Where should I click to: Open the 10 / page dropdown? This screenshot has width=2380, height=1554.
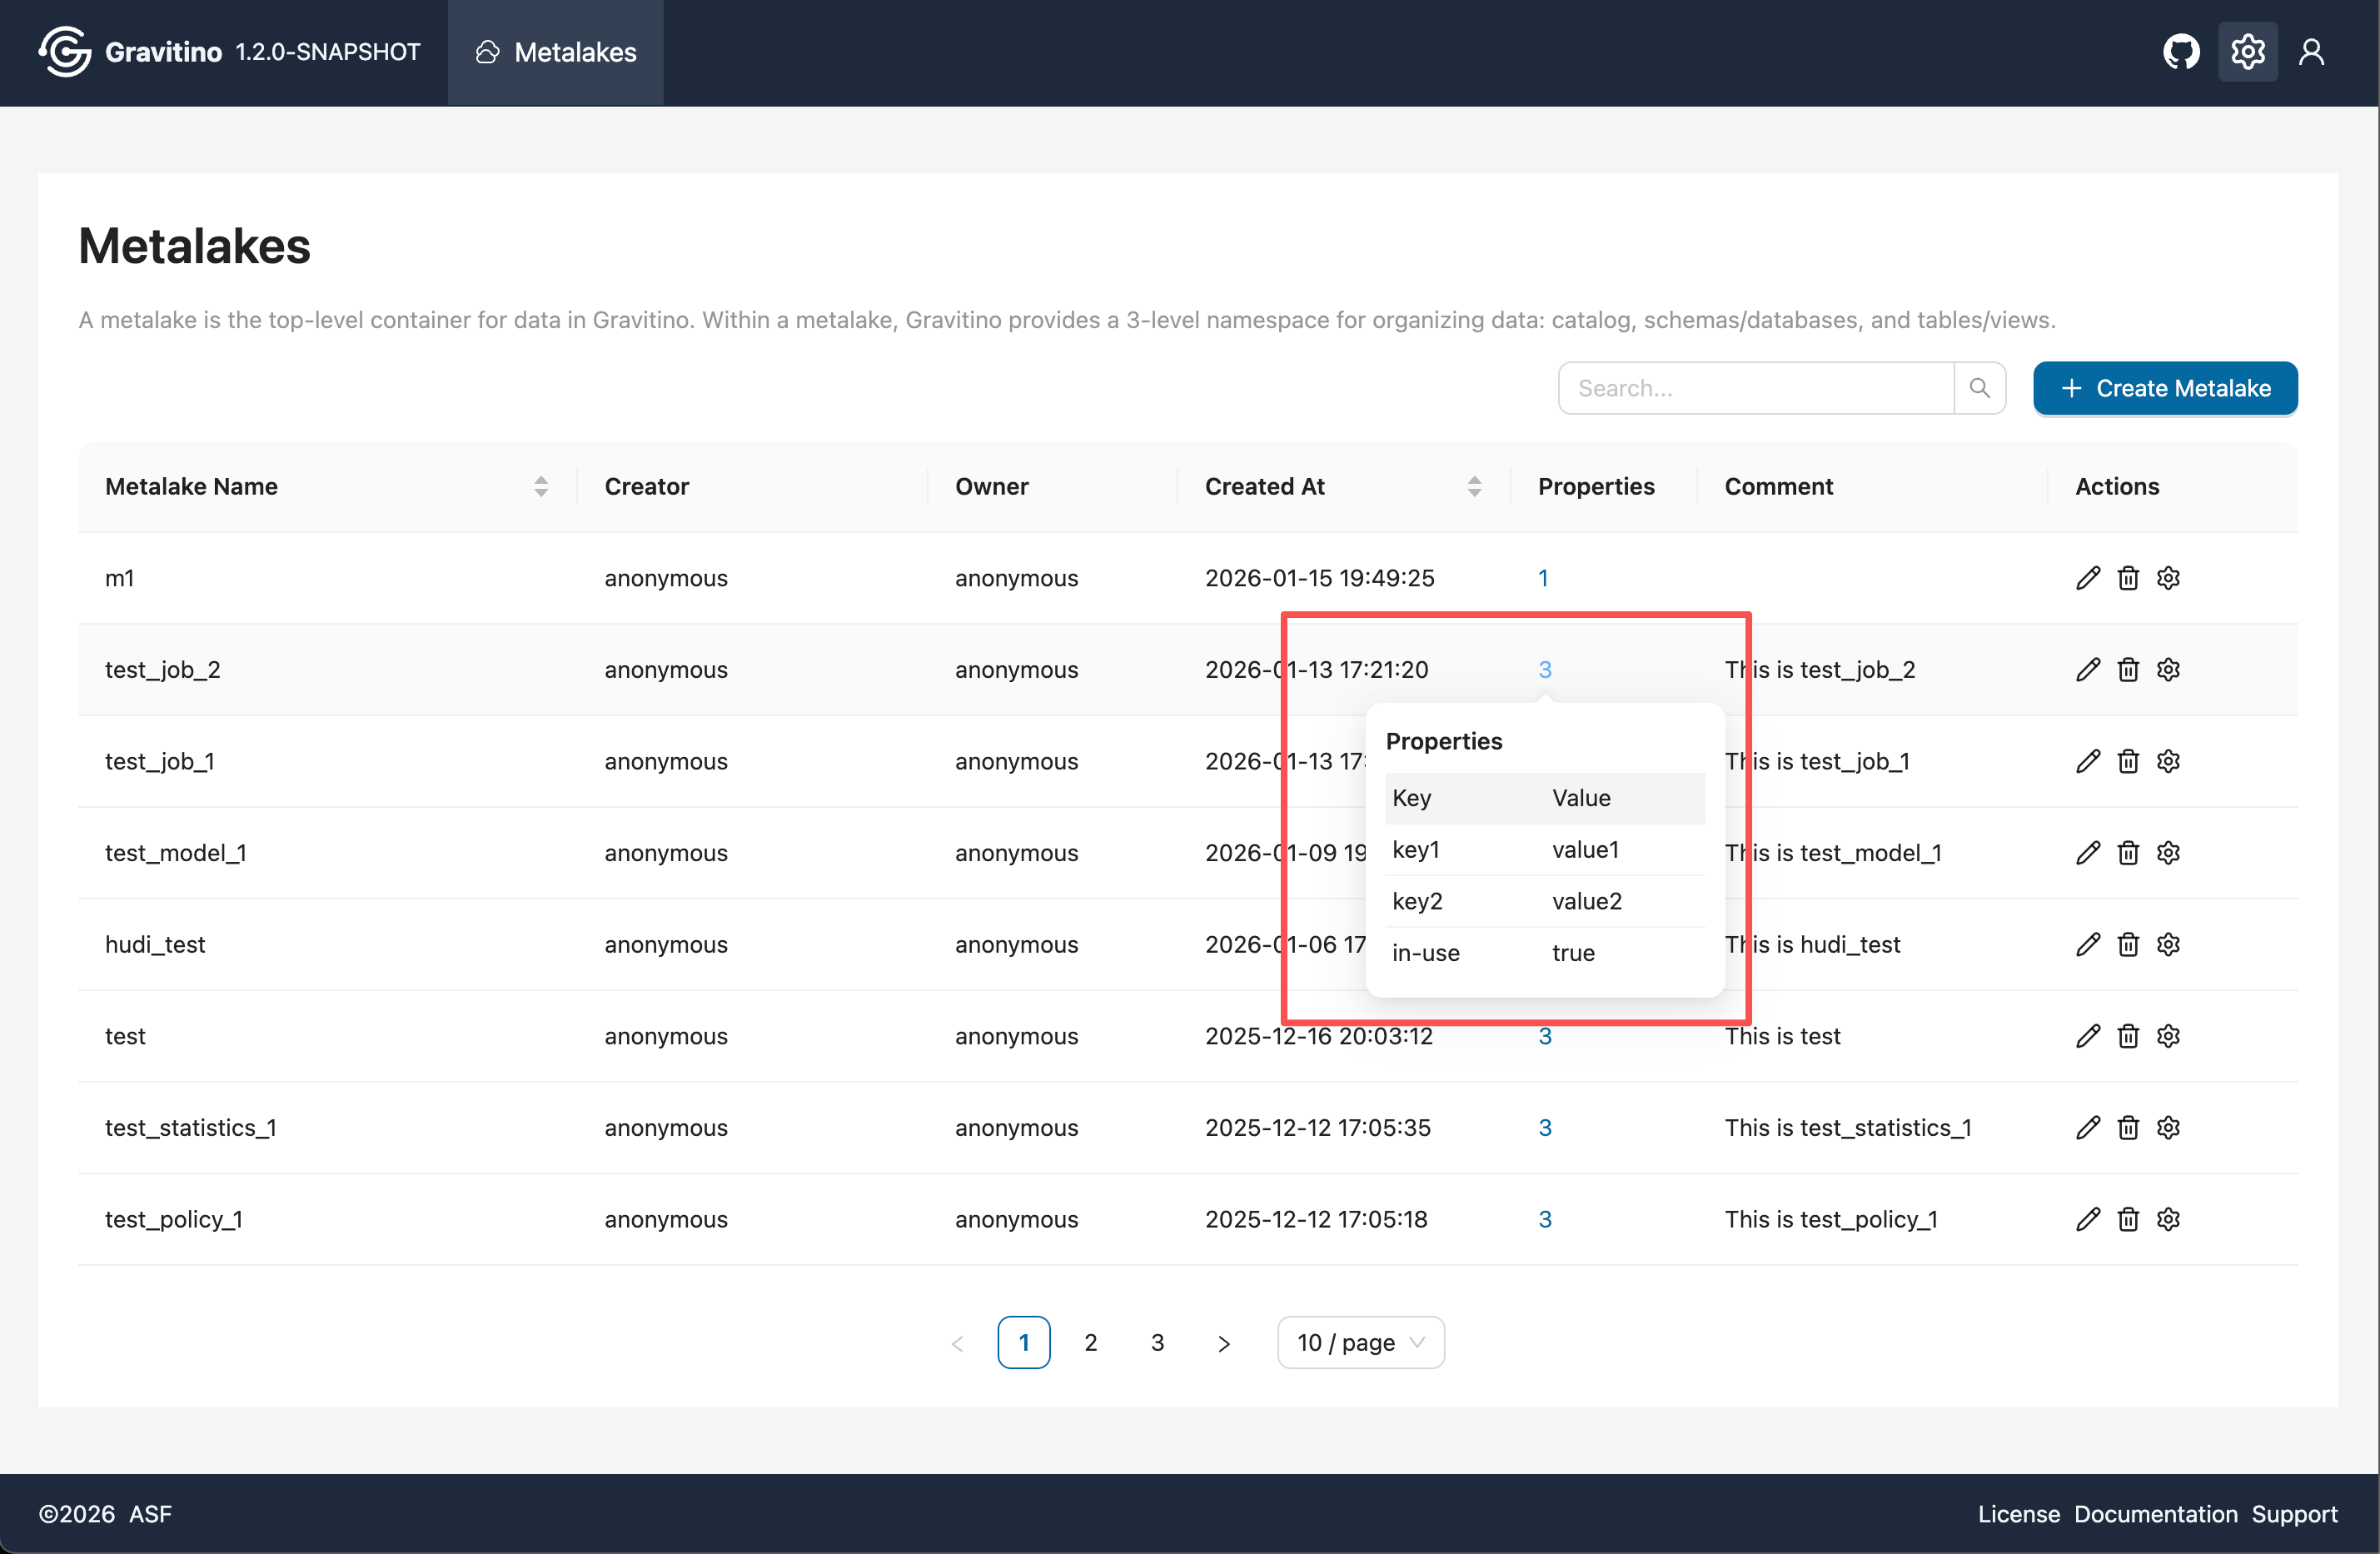pos(1360,1342)
